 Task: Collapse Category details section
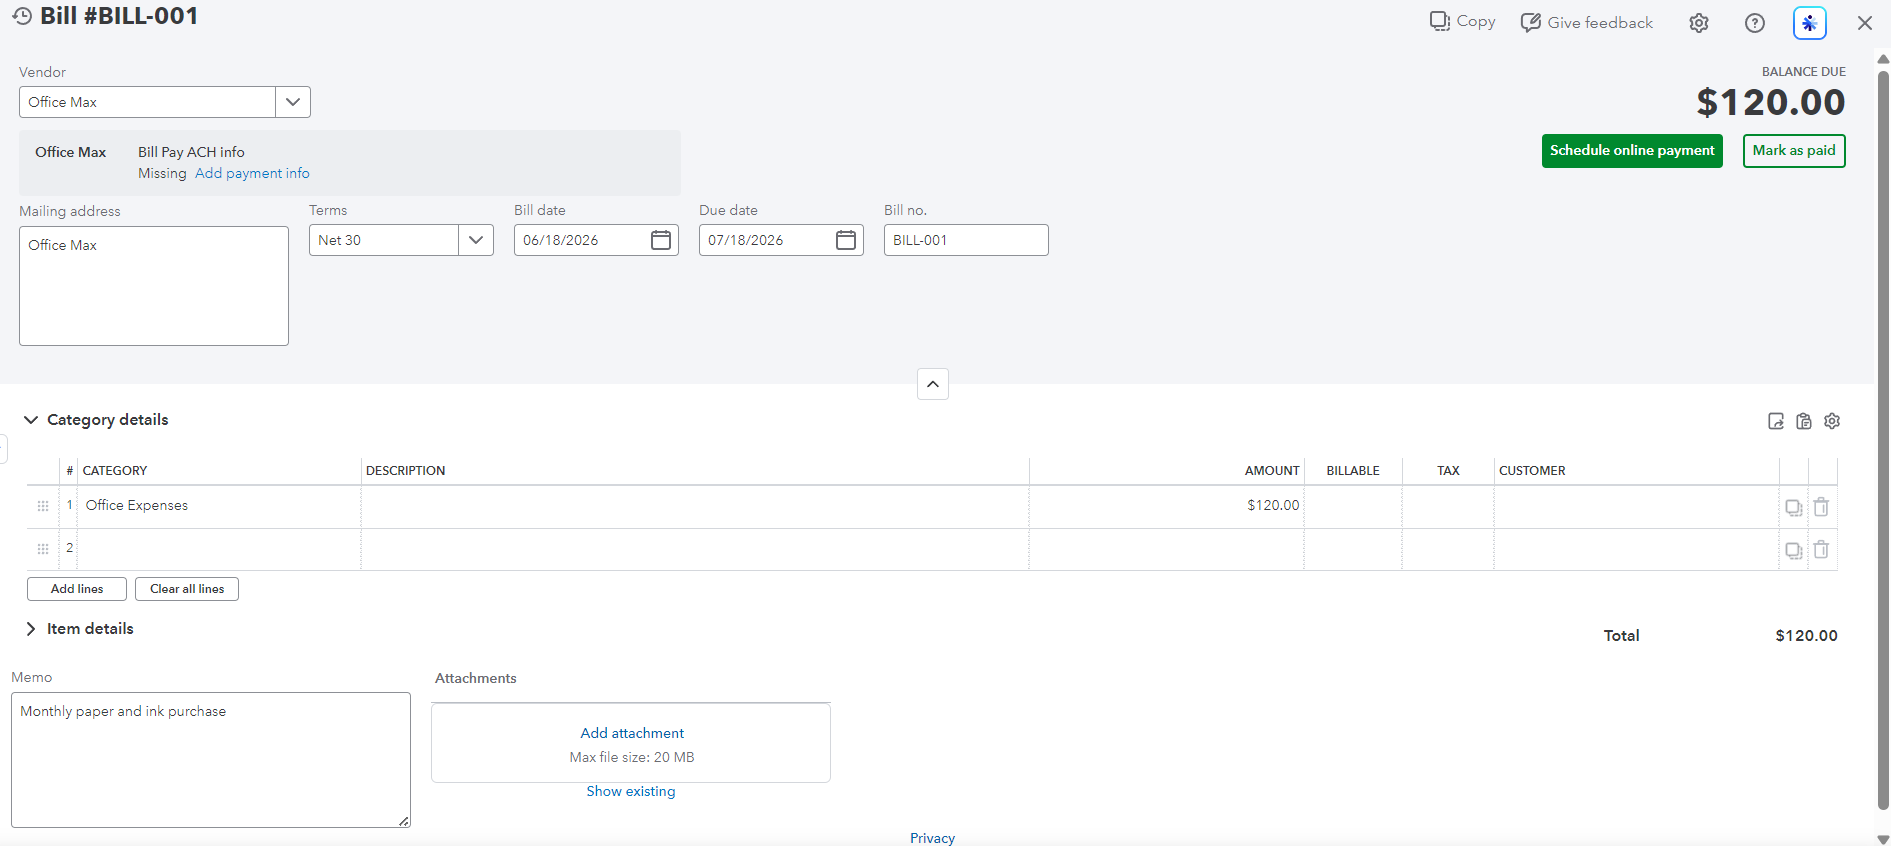31,420
